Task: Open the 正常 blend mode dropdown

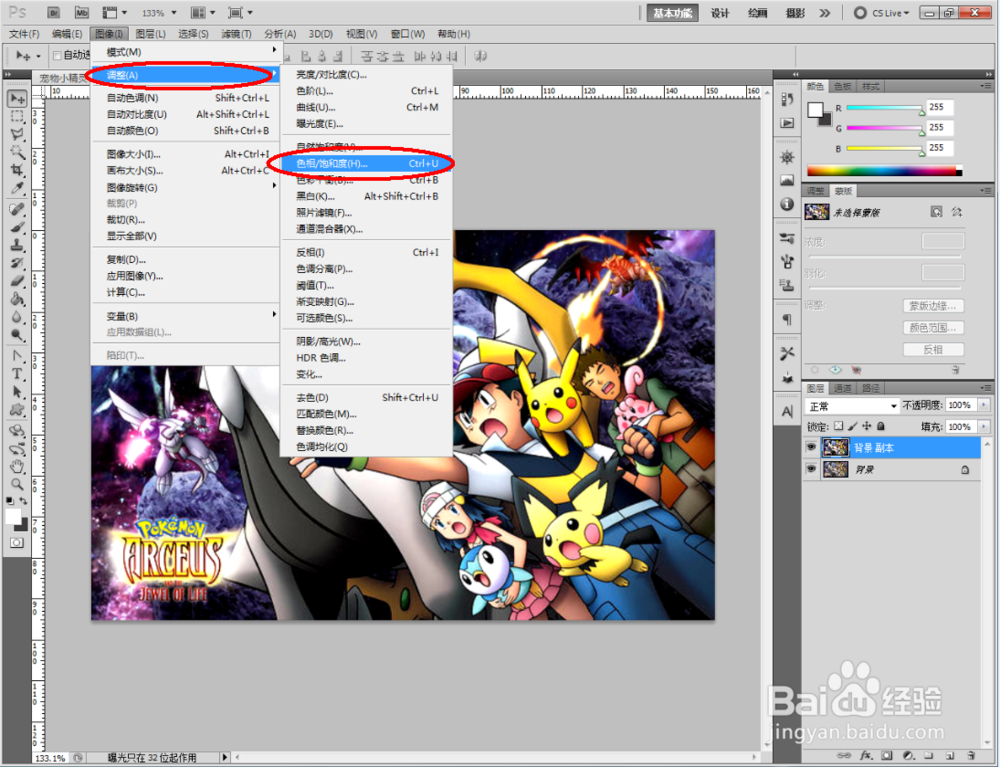Action: click(x=852, y=406)
